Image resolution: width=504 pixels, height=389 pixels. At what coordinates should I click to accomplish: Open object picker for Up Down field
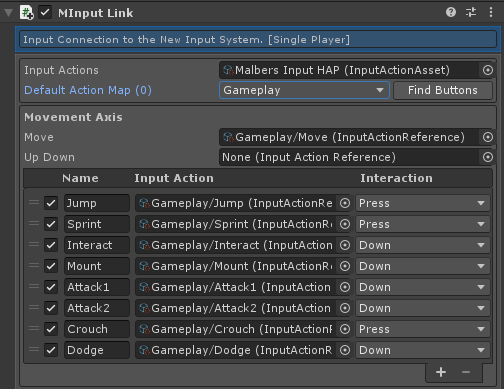[488, 157]
